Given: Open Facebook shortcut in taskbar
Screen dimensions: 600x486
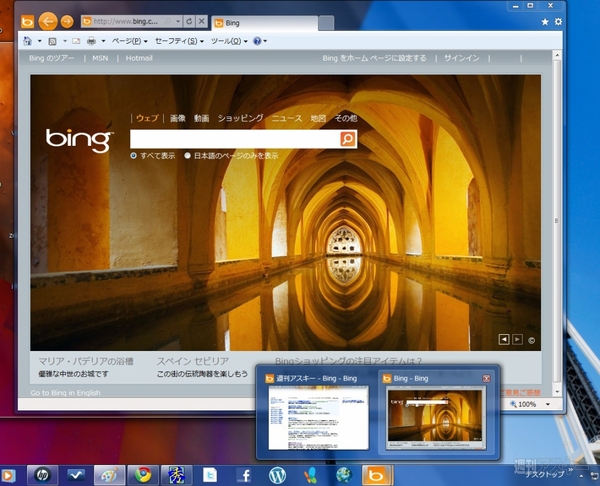Looking at the screenshot, I should (244, 475).
